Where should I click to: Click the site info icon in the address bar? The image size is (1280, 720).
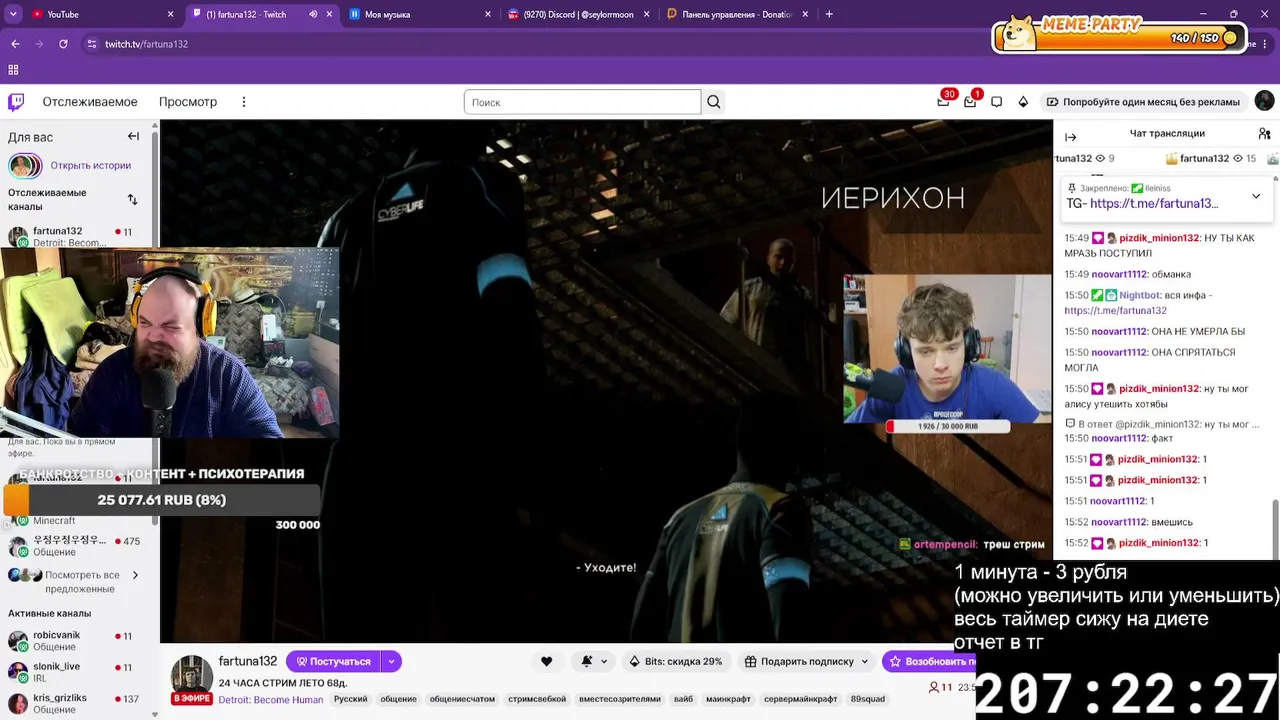point(92,44)
